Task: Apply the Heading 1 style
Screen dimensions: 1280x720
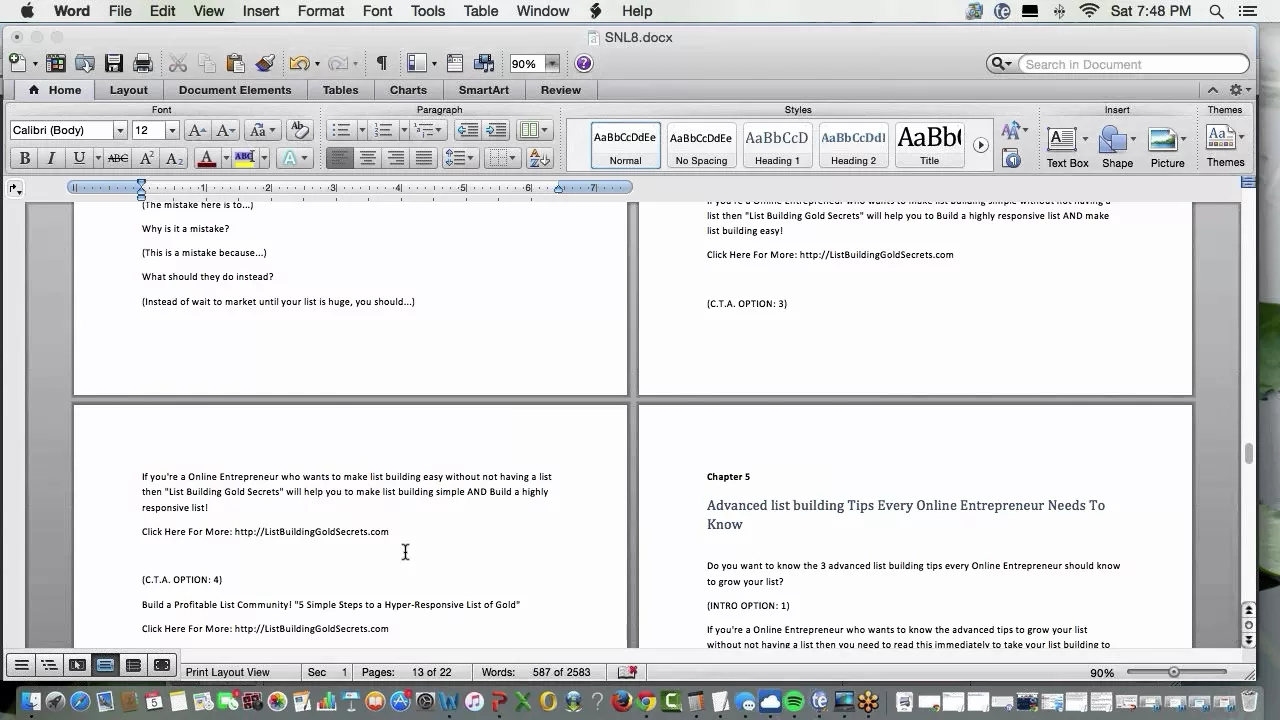Action: click(x=777, y=145)
